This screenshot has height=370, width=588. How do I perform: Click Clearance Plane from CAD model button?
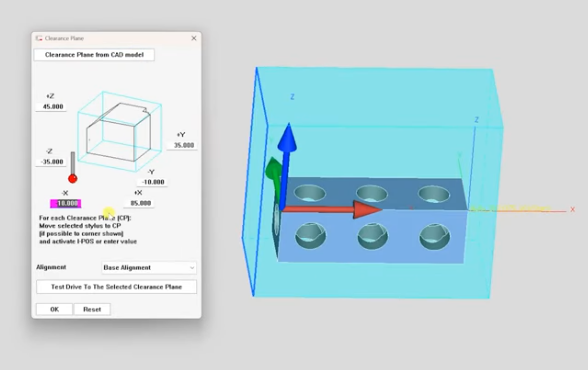click(x=94, y=55)
